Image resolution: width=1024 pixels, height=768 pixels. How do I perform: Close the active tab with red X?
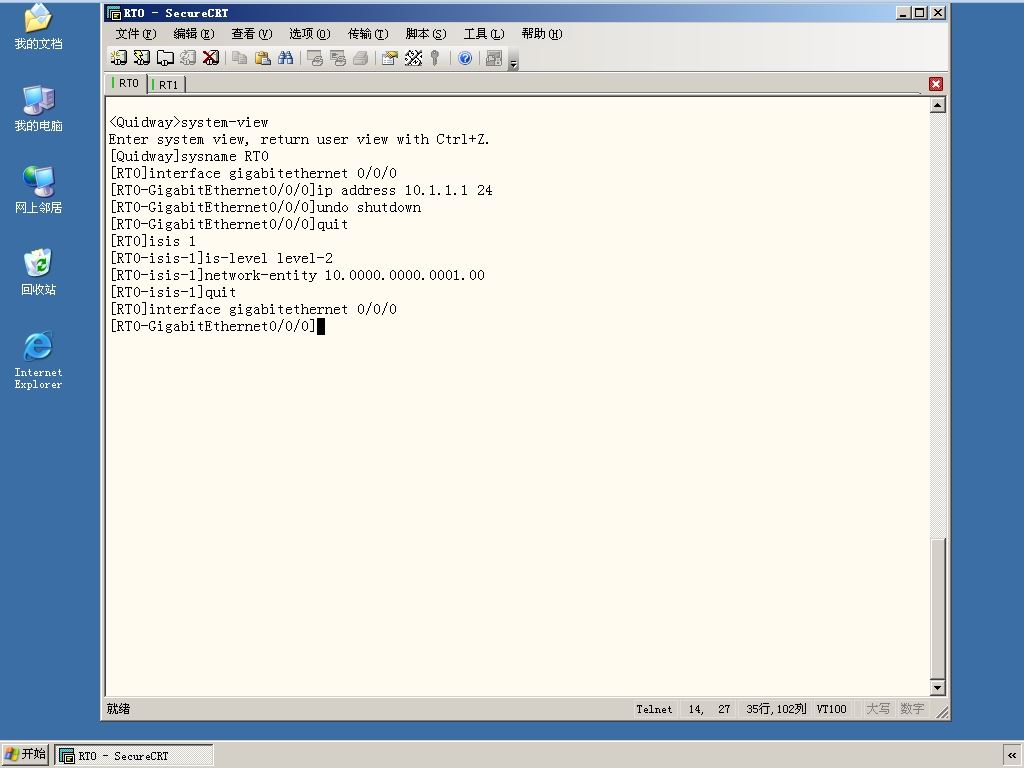click(x=936, y=84)
